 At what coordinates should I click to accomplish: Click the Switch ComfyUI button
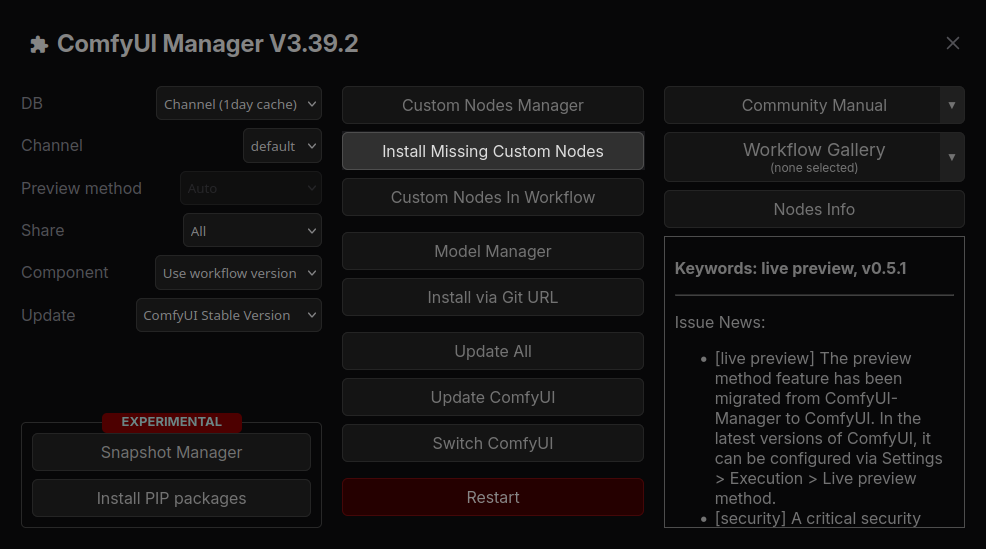pyautogui.click(x=493, y=443)
